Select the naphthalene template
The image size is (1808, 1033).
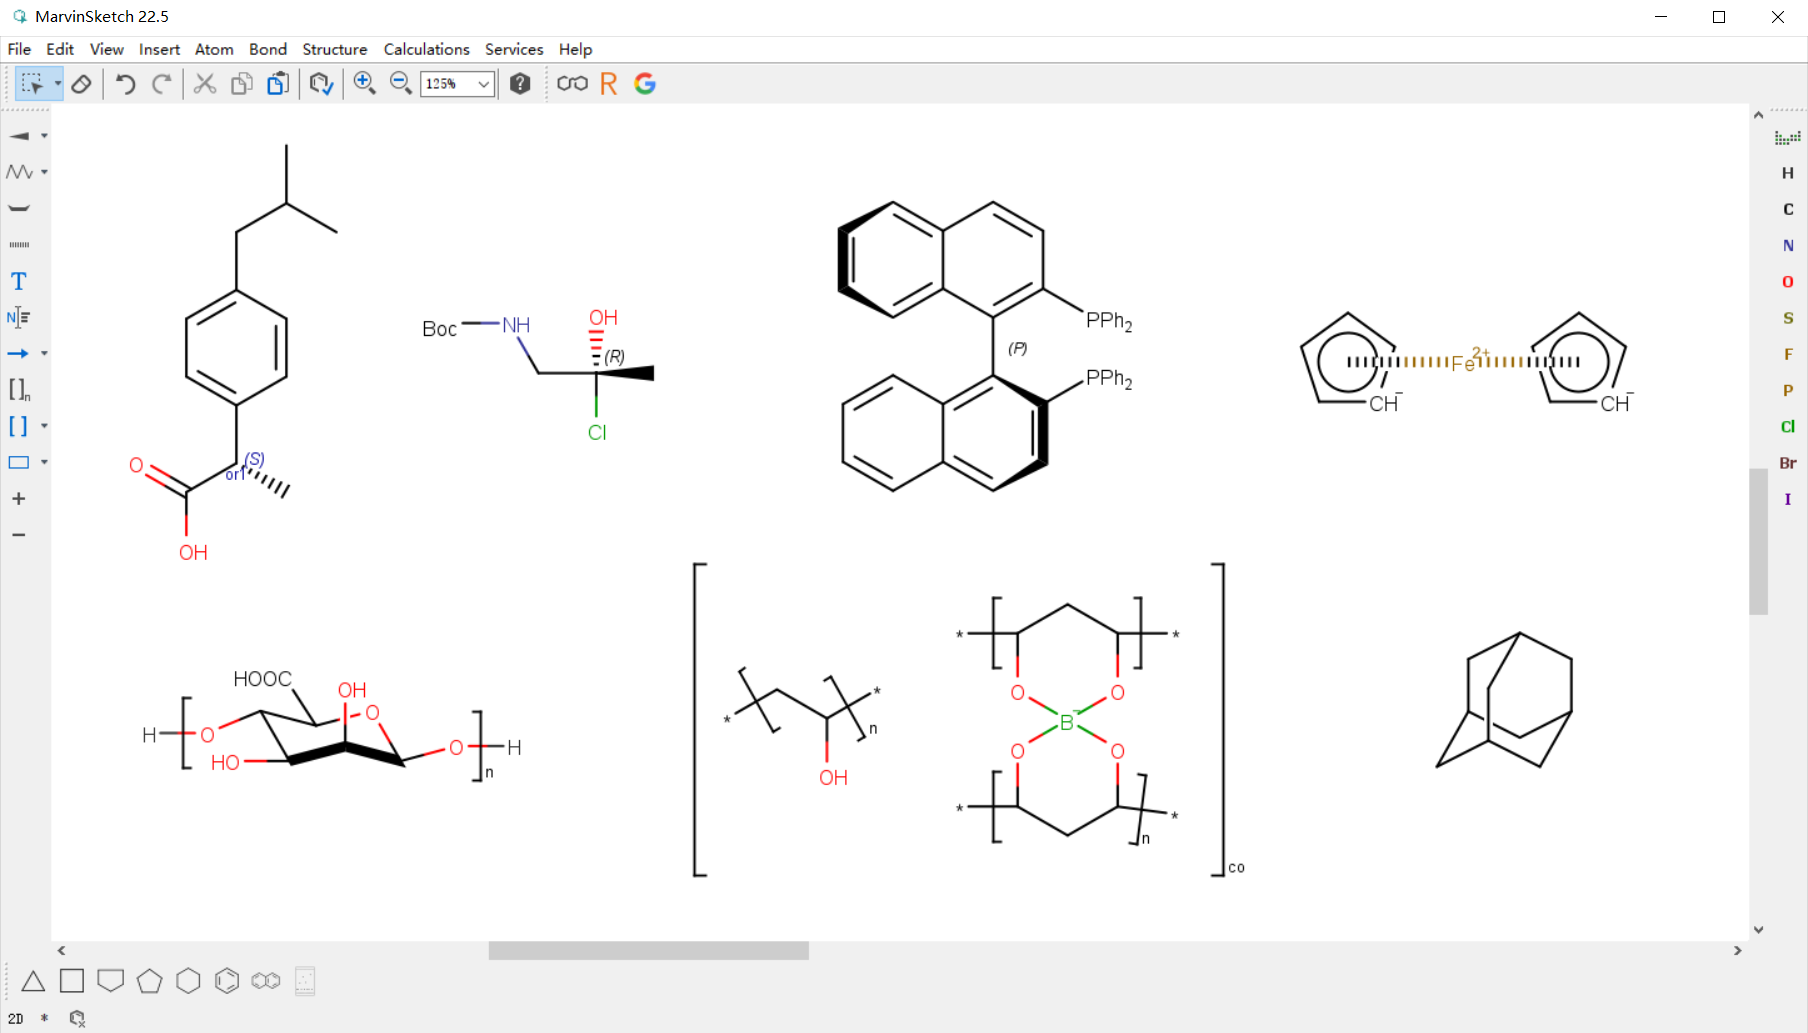(265, 981)
